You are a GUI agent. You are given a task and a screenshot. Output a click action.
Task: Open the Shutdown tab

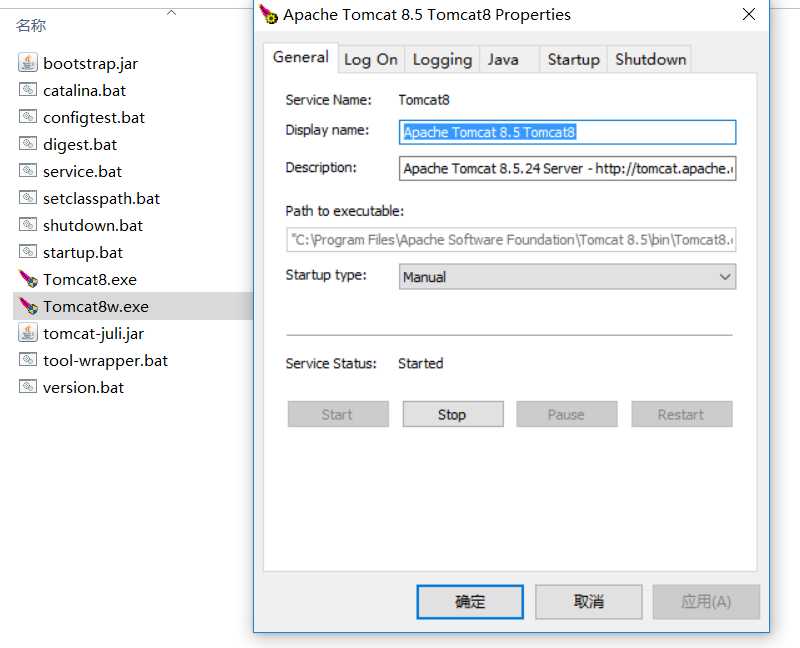pyautogui.click(x=650, y=59)
